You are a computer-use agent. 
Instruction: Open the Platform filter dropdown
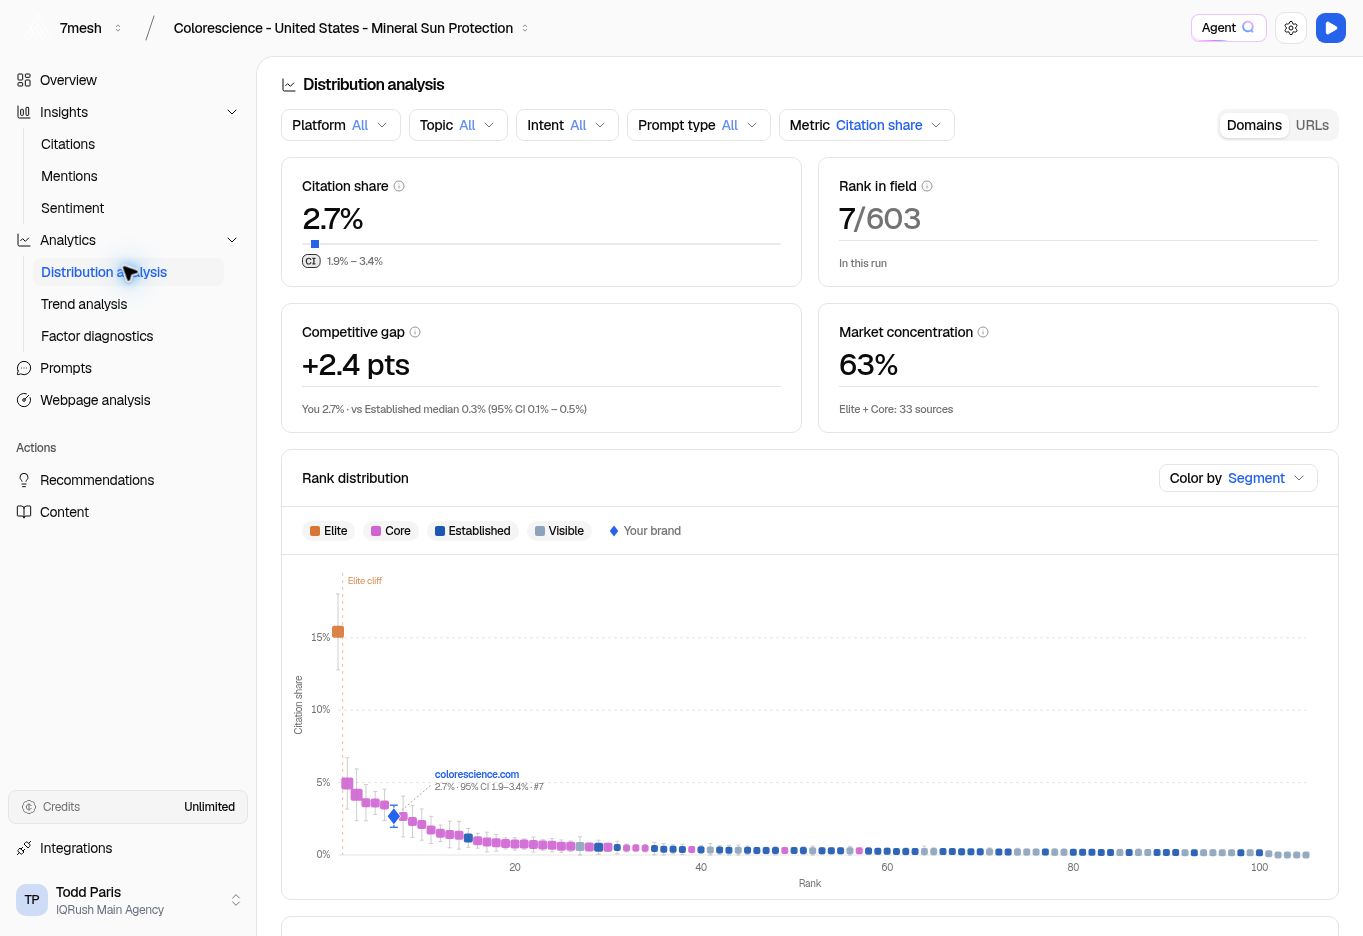[341, 125]
